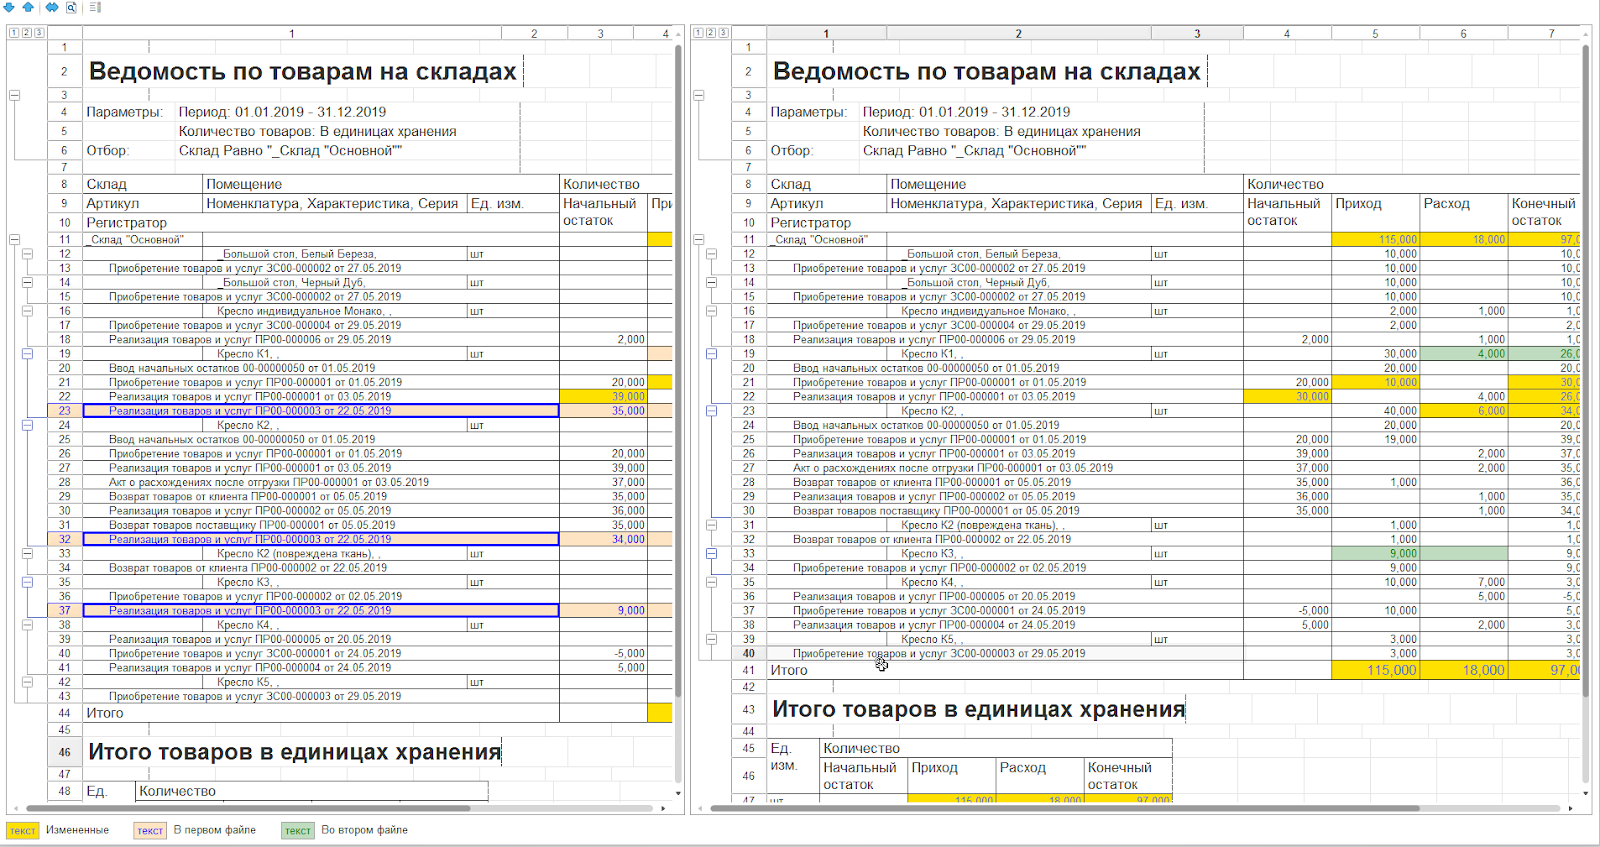Collapse 'Кресло К1' group in left pane
Image resolution: width=1600 pixels, height=847 pixels.
27,354
